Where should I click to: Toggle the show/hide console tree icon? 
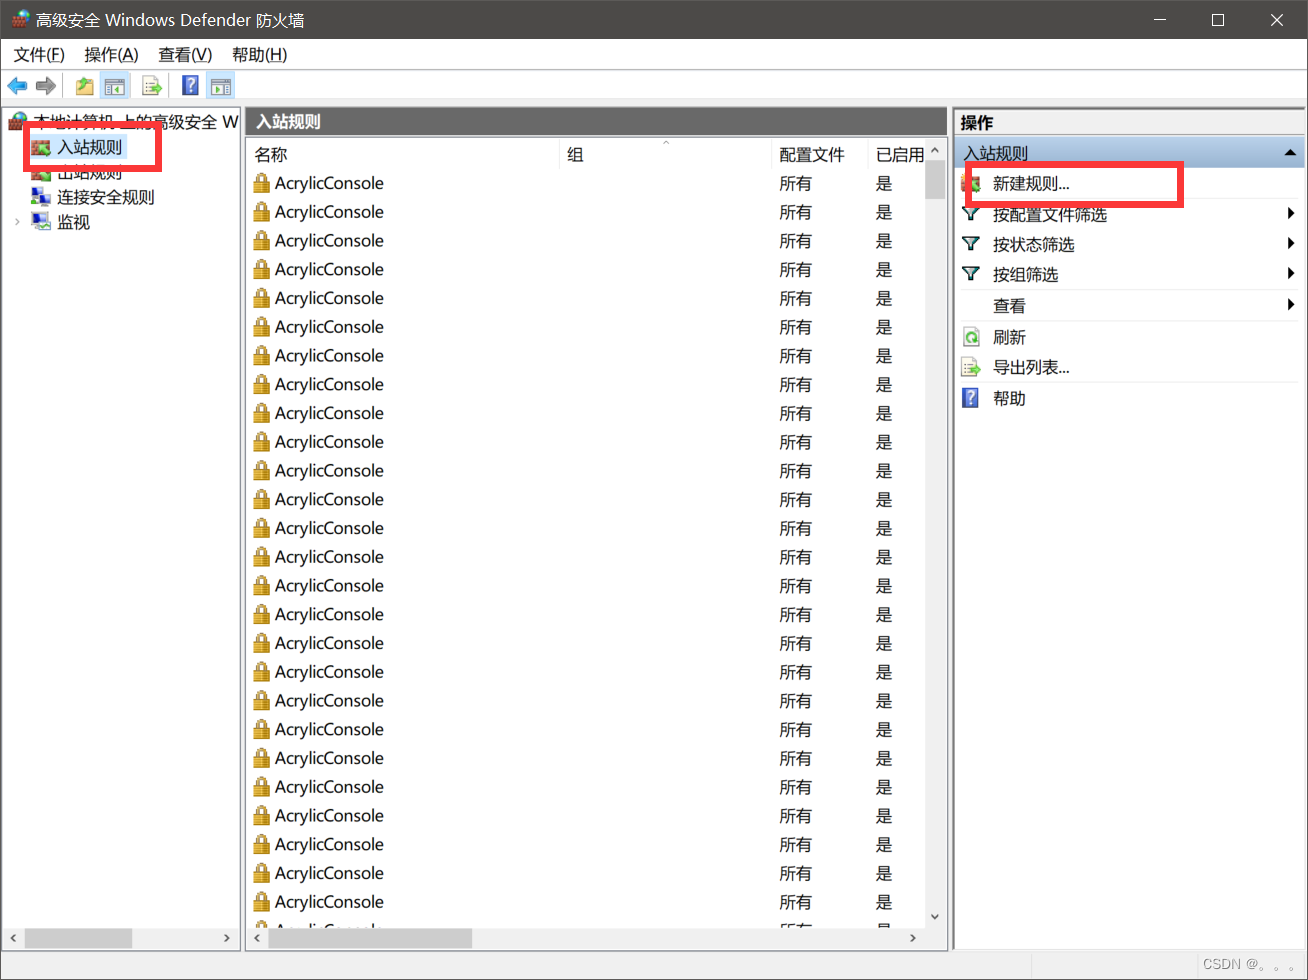115,86
